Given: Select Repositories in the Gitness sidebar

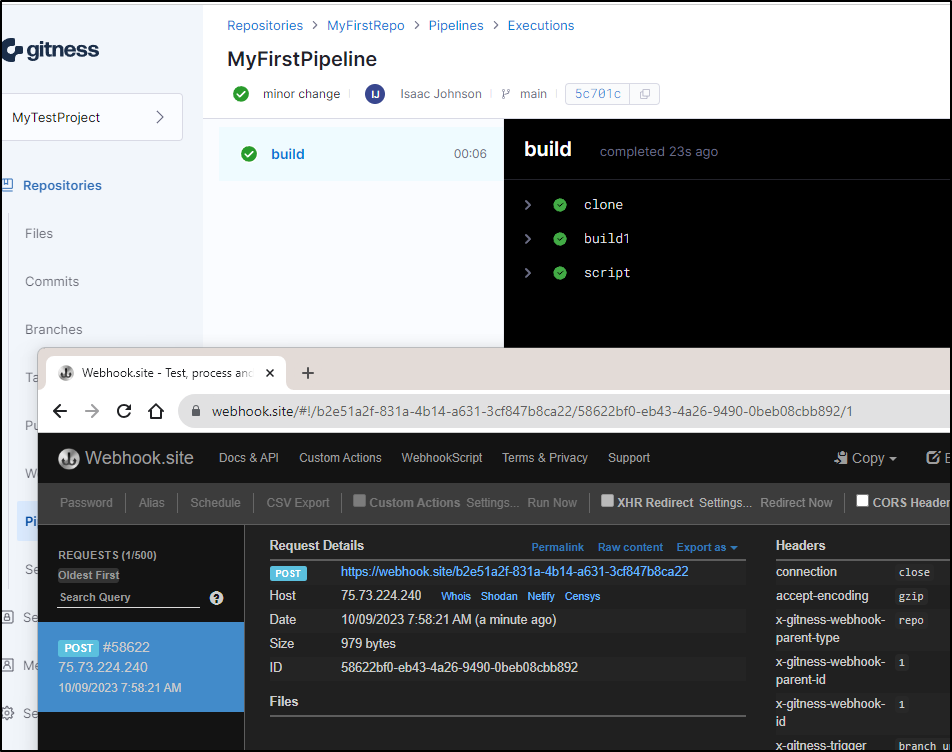Looking at the screenshot, I should click(63, 186).
